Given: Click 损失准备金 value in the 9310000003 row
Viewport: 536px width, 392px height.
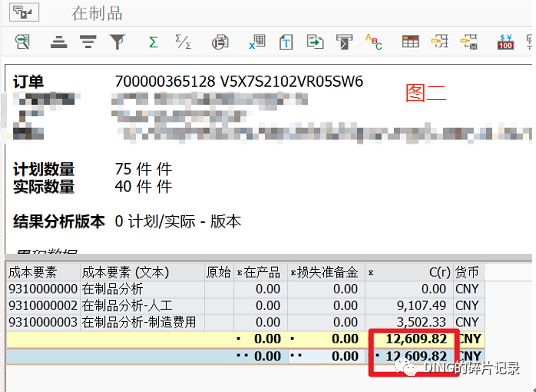Looking at the screenshot, I should coord(326,322).
